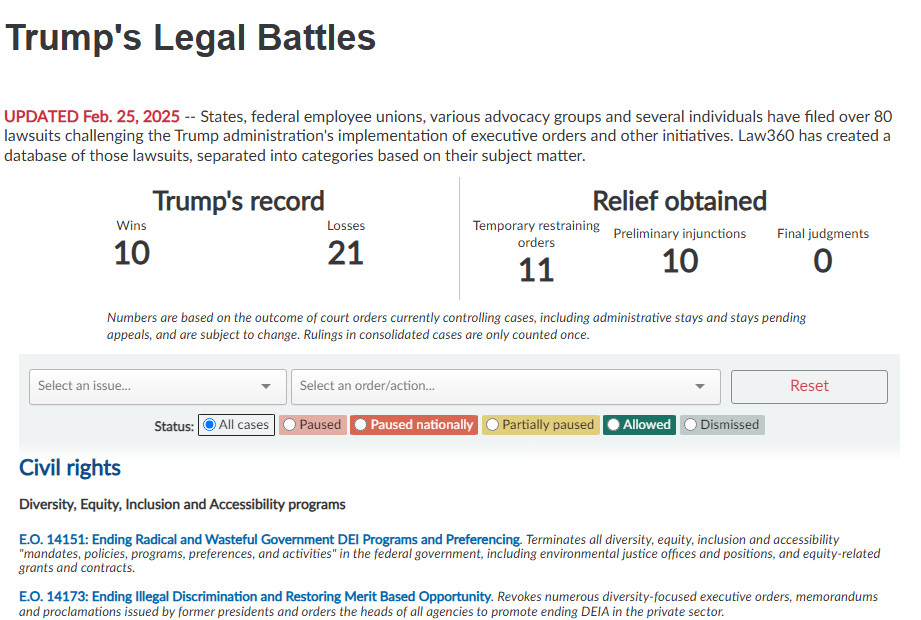Screen dimensions: 921x620
Task: Click the 'Trump's Legal Battles' page title
Action: pos(190,38)
